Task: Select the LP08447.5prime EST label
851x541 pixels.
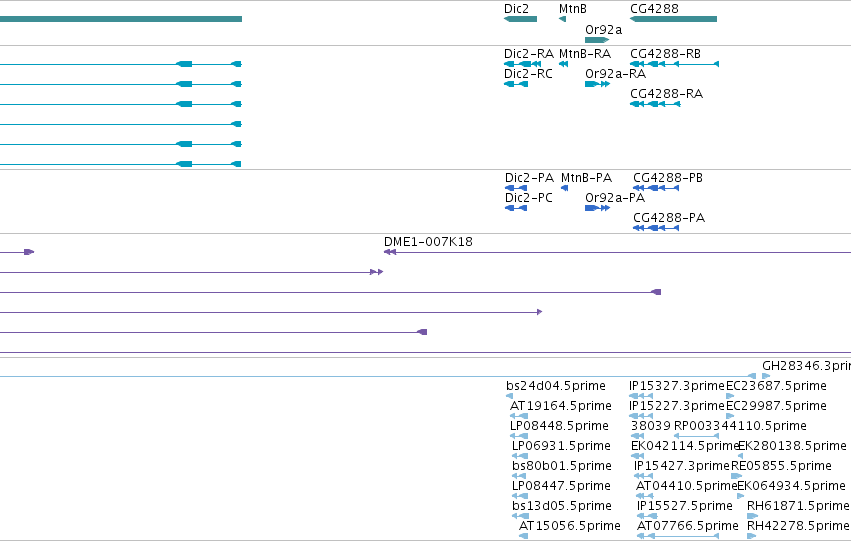Action: [561, 486]
